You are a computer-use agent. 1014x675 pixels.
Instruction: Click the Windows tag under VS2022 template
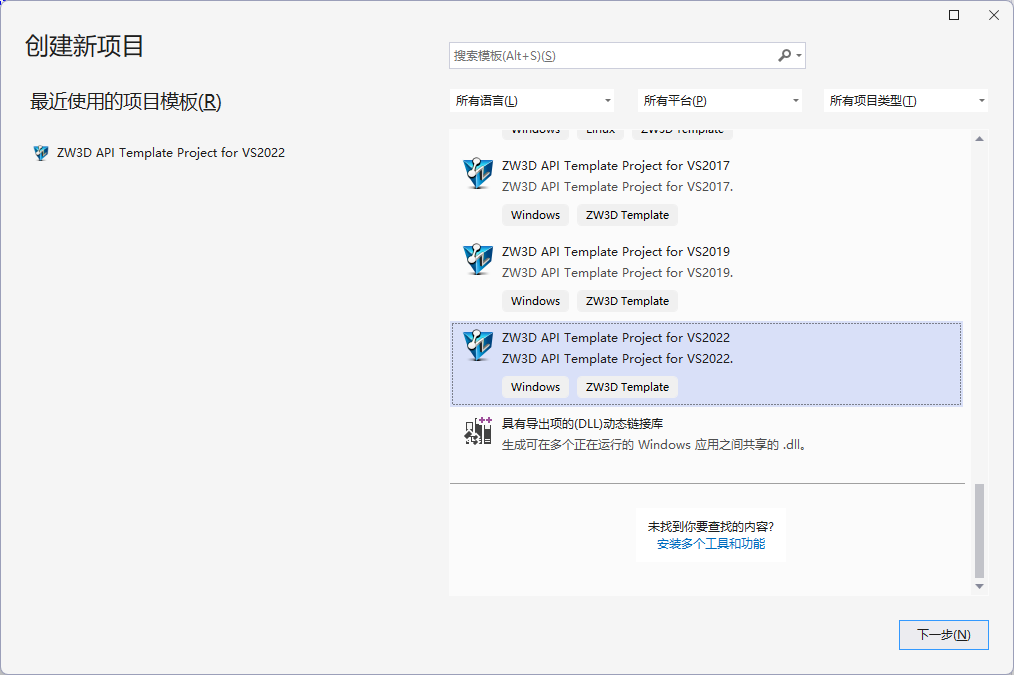535,387
